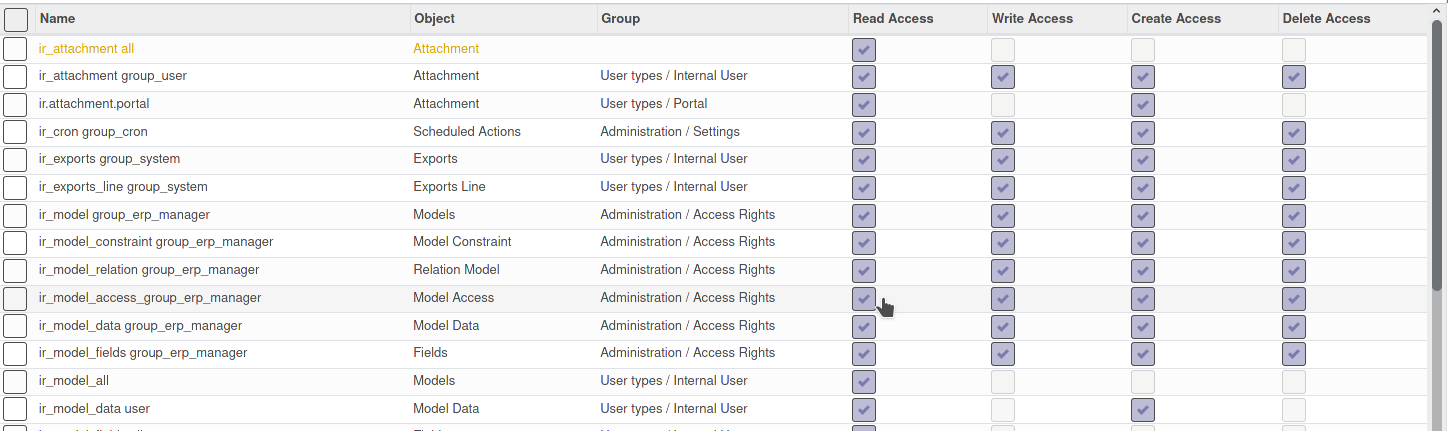
Task: Toggle Create Access for ir_model_data user
Action: click(1143, 409)
